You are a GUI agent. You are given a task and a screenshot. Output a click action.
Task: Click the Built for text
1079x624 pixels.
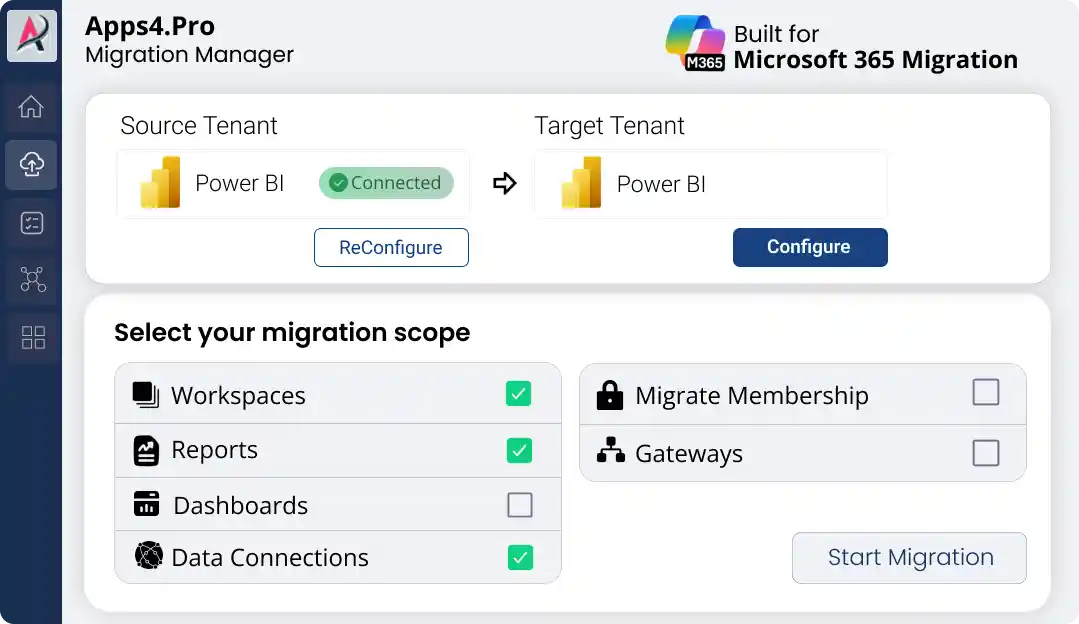click(776, 34)
